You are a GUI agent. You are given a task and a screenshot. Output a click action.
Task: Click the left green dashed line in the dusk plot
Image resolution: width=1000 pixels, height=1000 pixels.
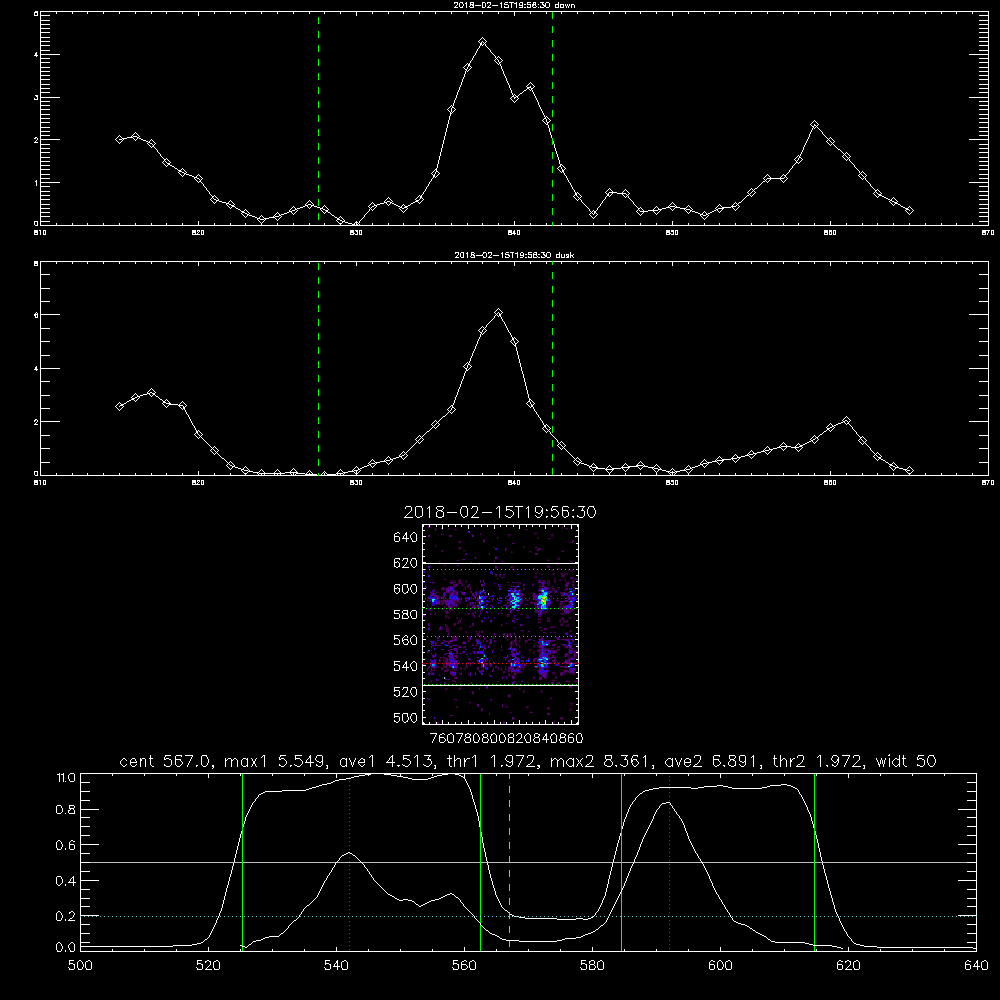tap(318, 368)
